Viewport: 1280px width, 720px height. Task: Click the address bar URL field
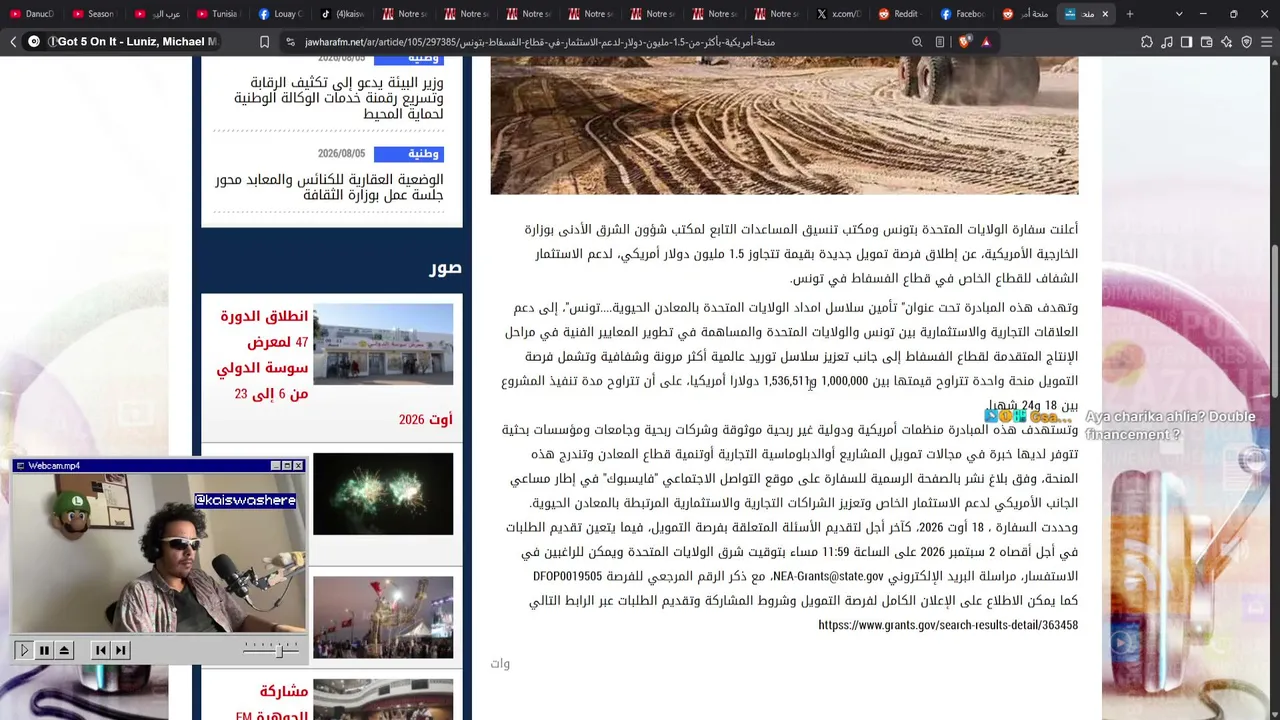(x=600, y=42)
